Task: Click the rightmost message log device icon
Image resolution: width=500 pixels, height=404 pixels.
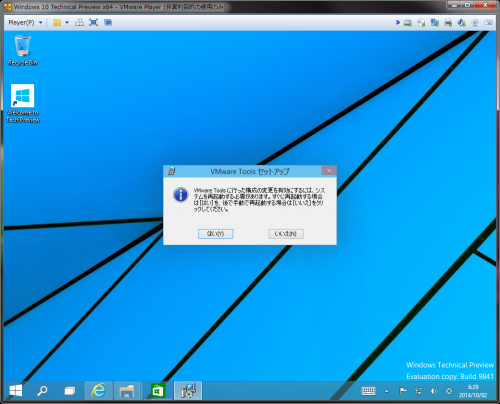Action: (488, 23)
